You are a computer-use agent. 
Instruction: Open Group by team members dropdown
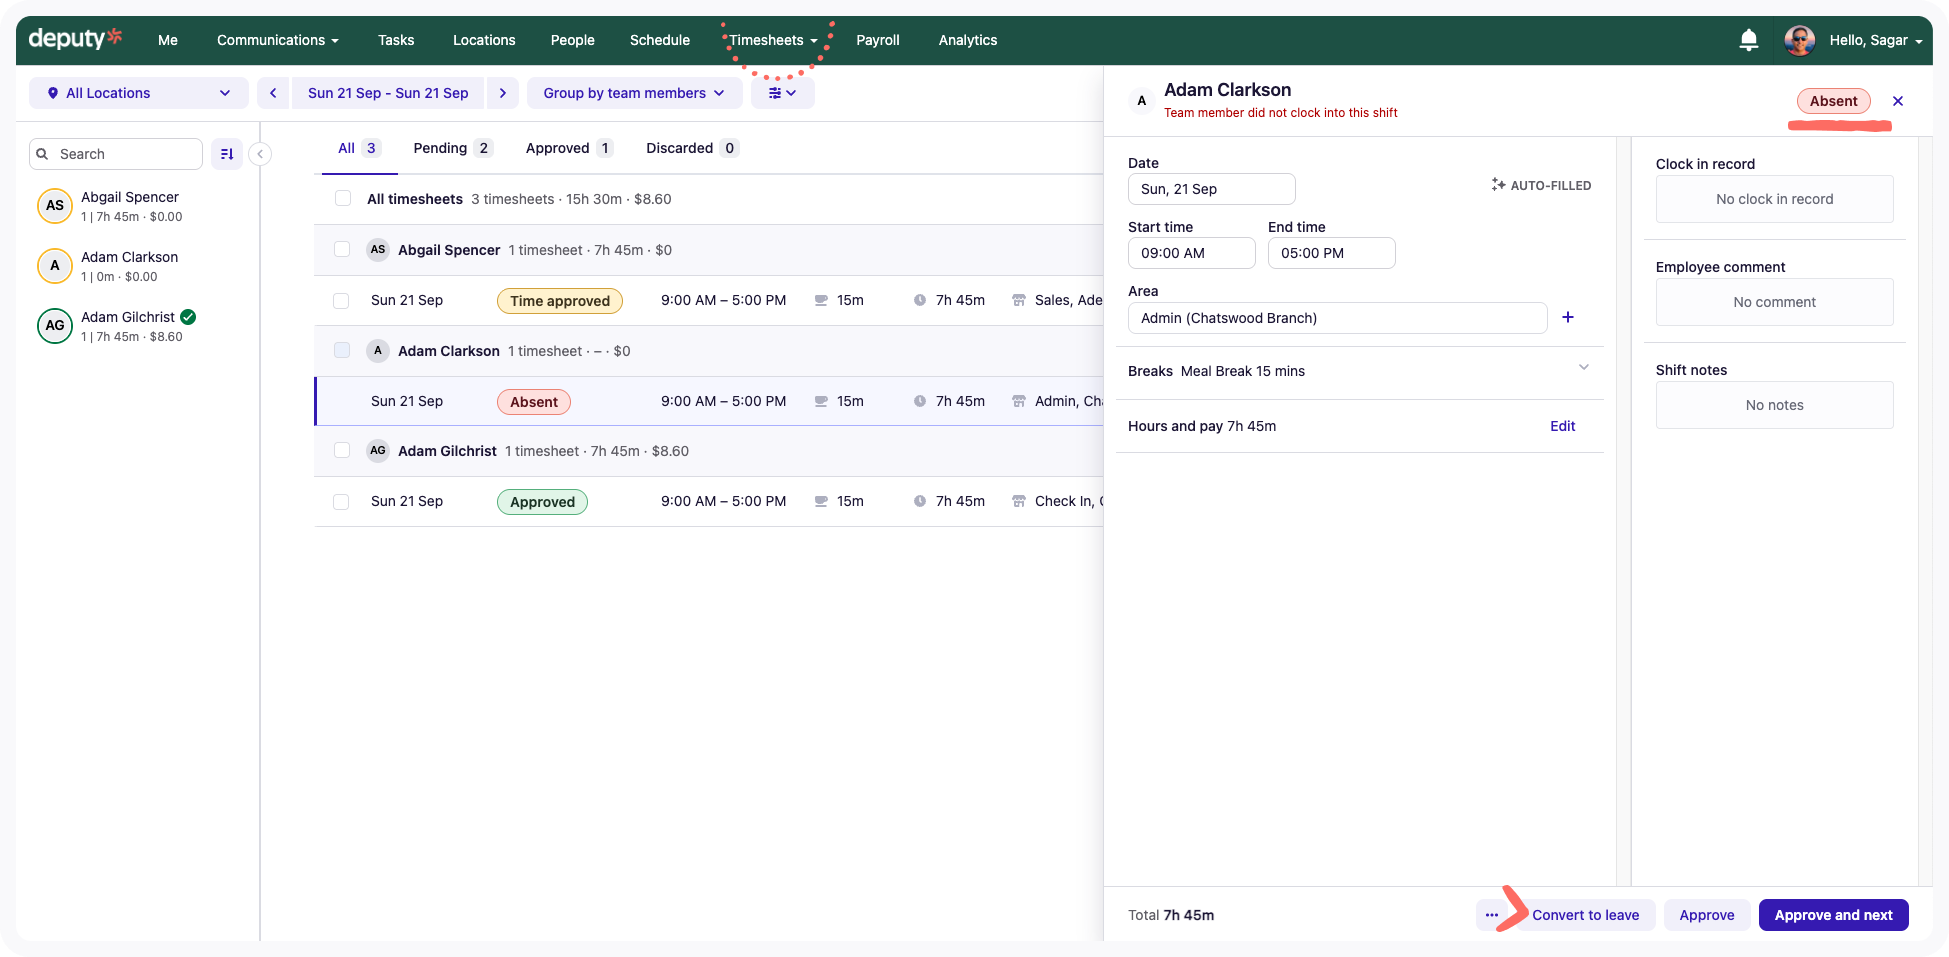pos(633,93)
